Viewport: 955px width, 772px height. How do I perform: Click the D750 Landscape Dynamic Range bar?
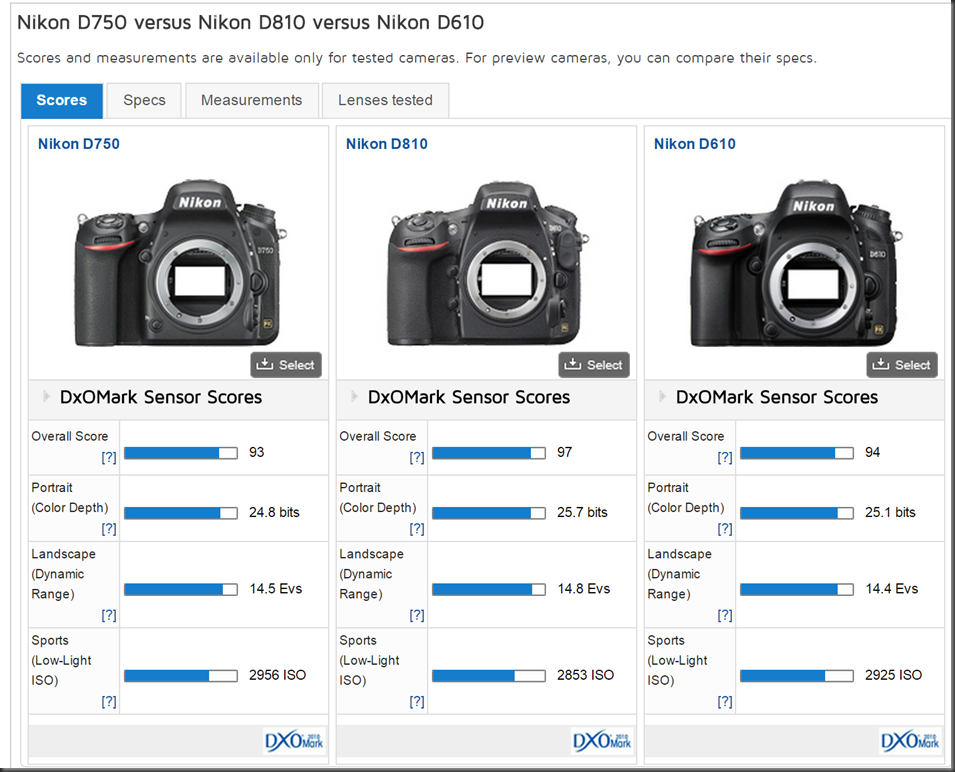point(181,589)
